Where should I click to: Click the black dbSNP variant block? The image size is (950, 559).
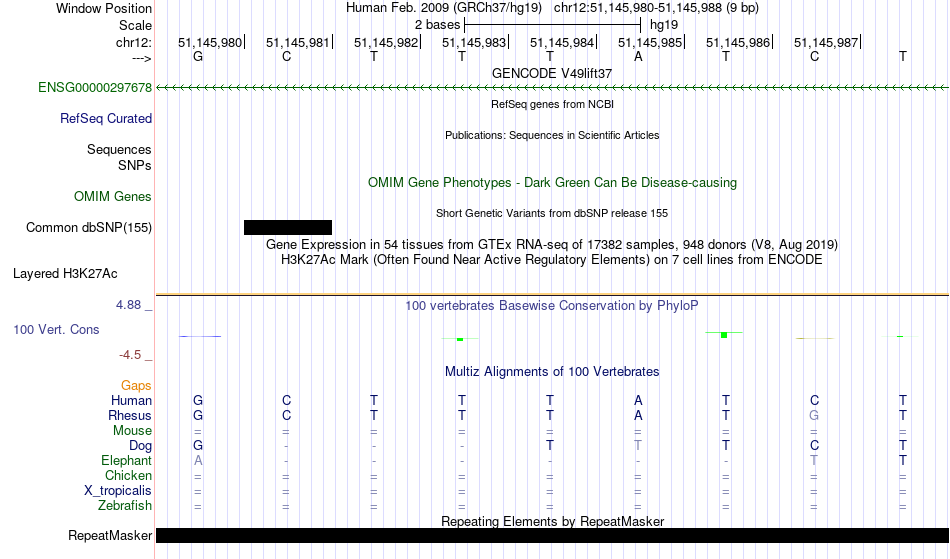click(288, 227)
